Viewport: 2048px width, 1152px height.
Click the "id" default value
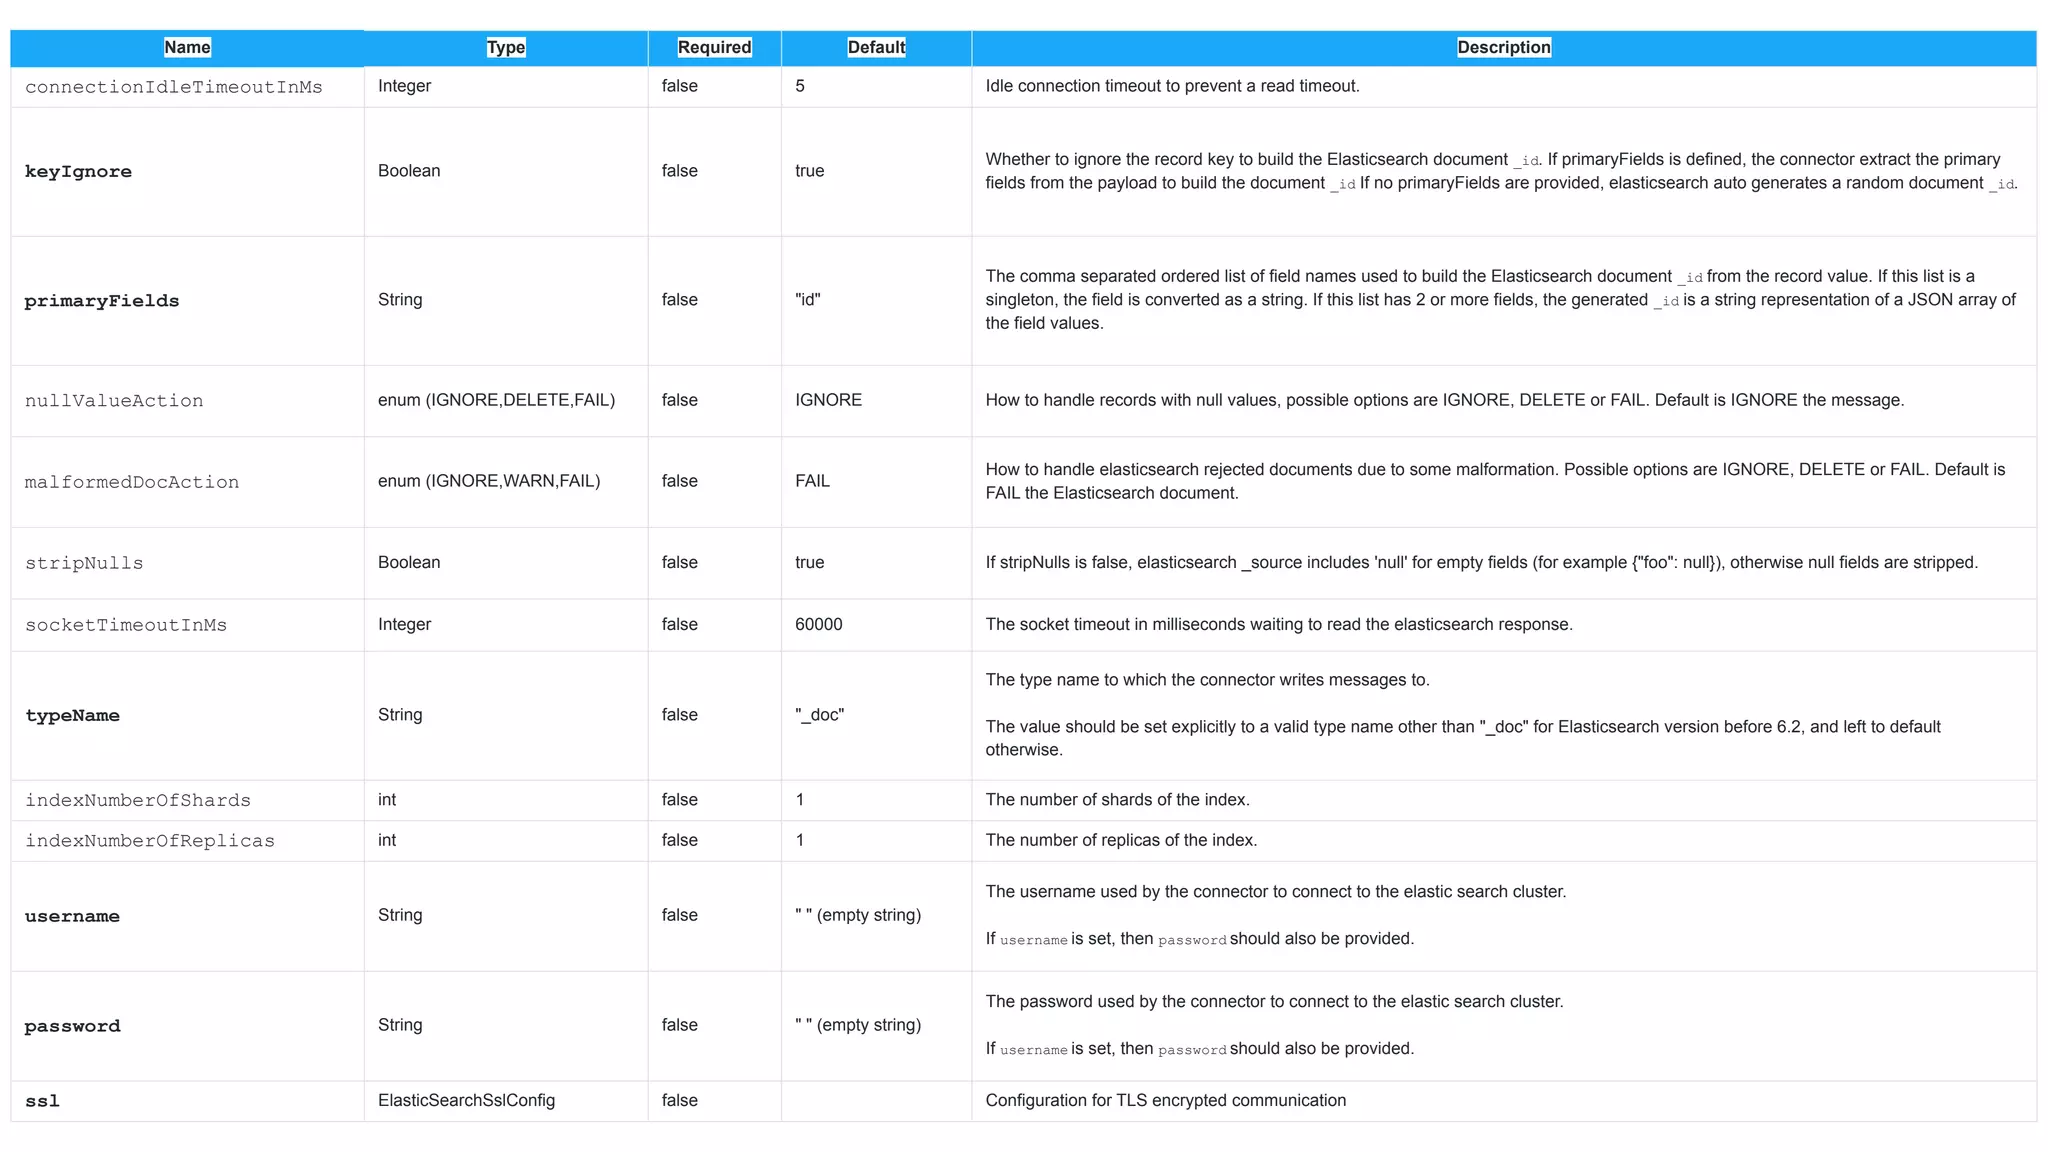tap(808, 300)
